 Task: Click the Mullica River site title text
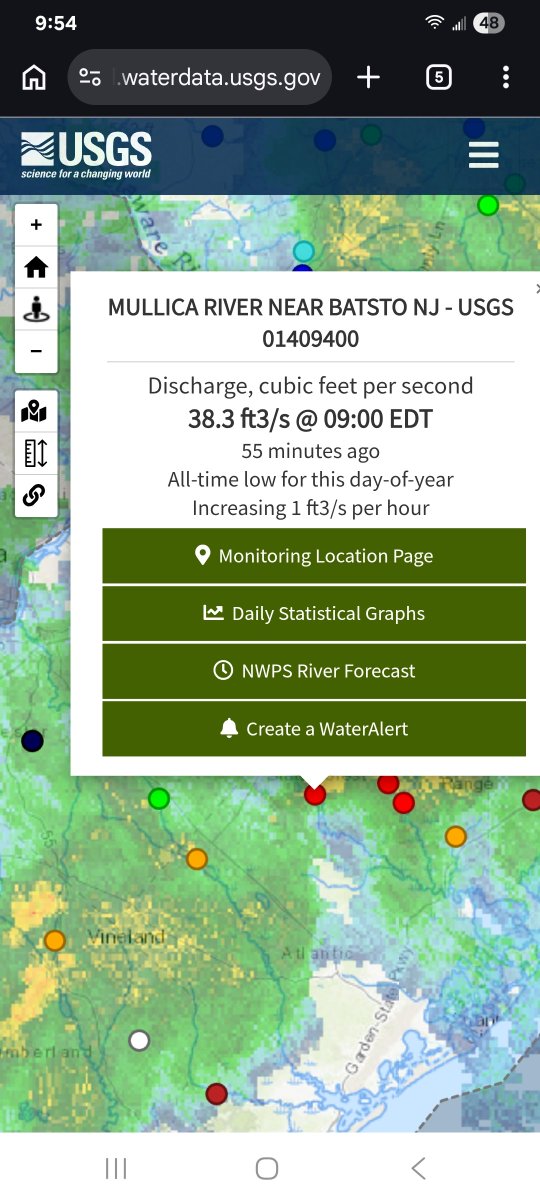pos(311,323)
